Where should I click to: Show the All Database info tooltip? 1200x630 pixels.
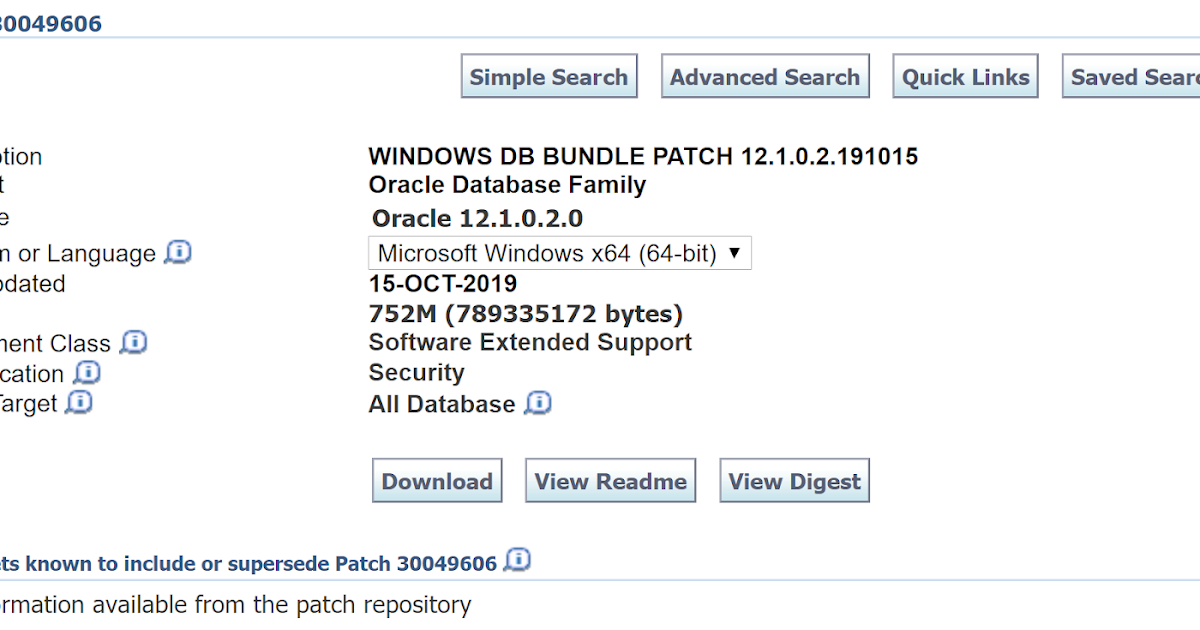pos(538,403)
